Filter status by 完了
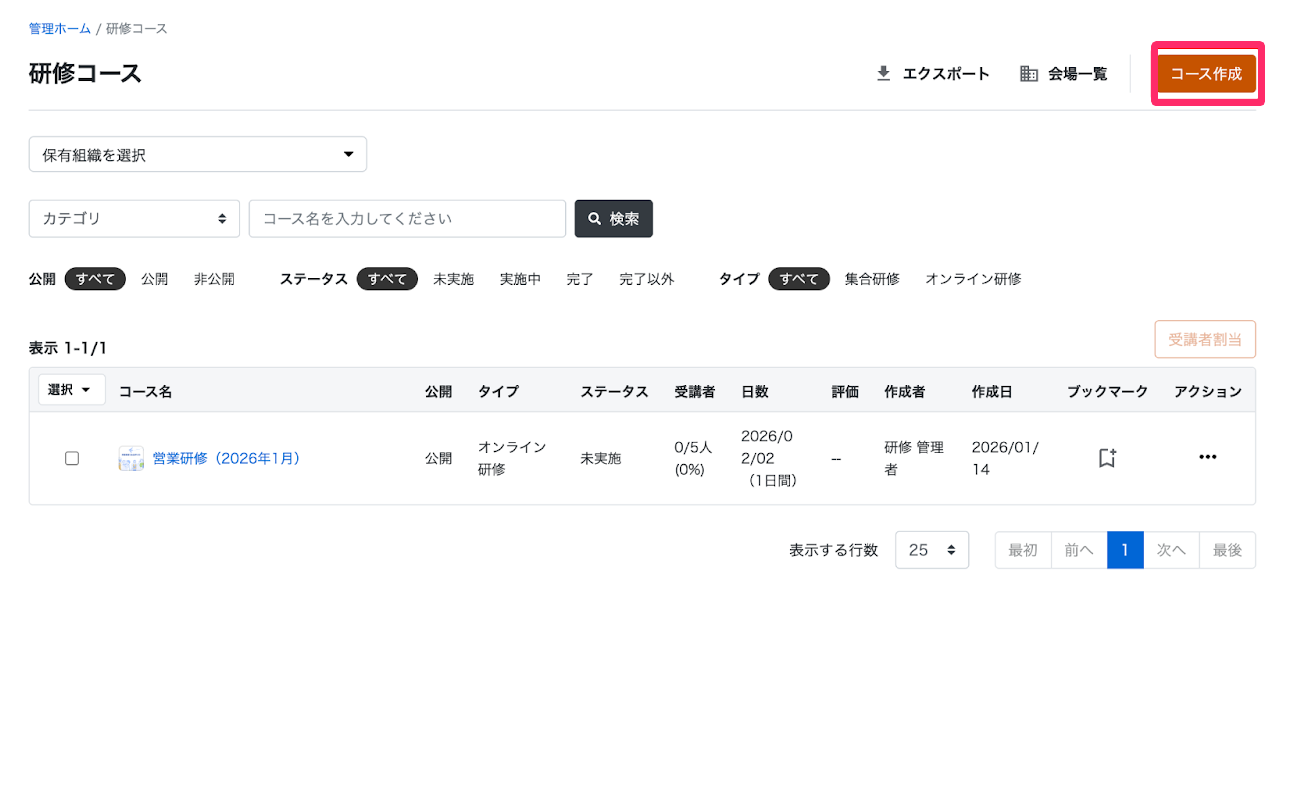 (580, 279)
